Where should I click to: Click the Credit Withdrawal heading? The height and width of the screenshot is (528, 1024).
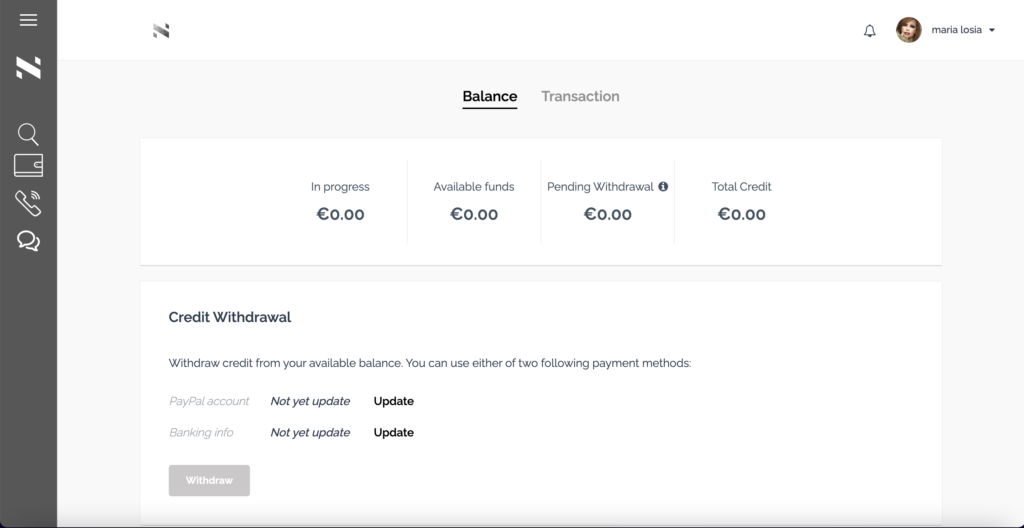[x=230, y=317]
